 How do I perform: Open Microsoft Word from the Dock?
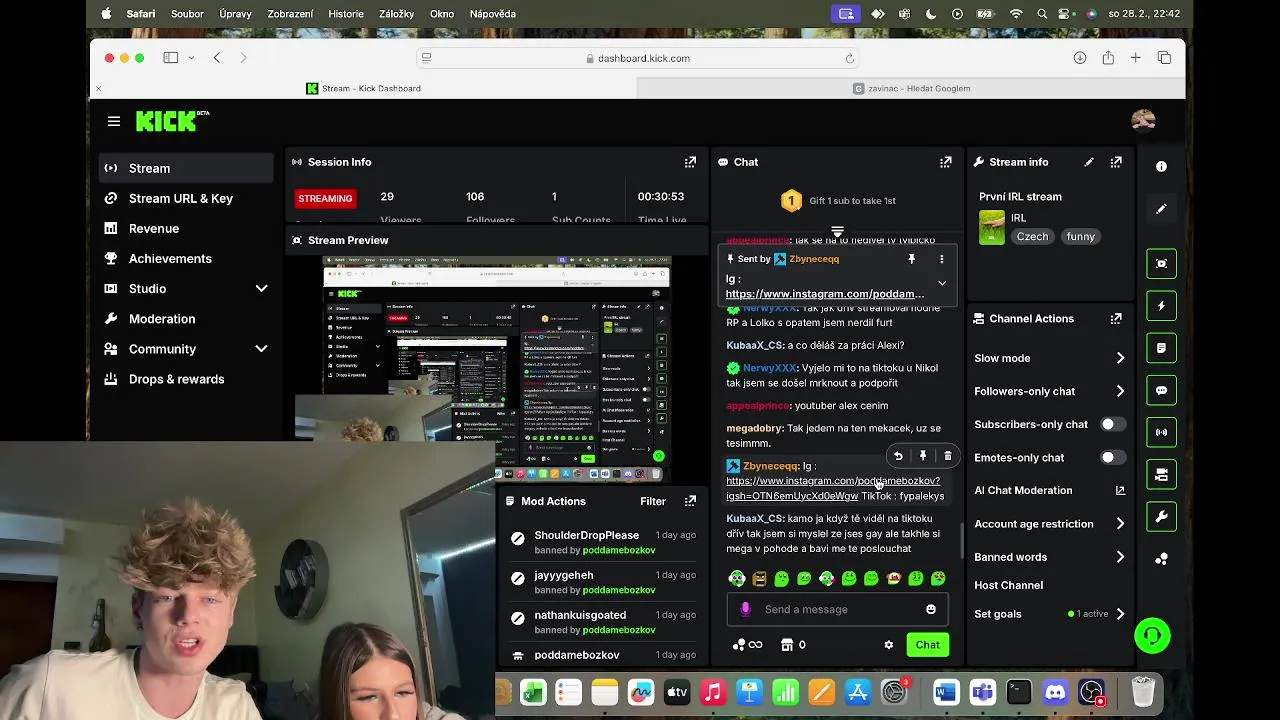tap(946, 692)
